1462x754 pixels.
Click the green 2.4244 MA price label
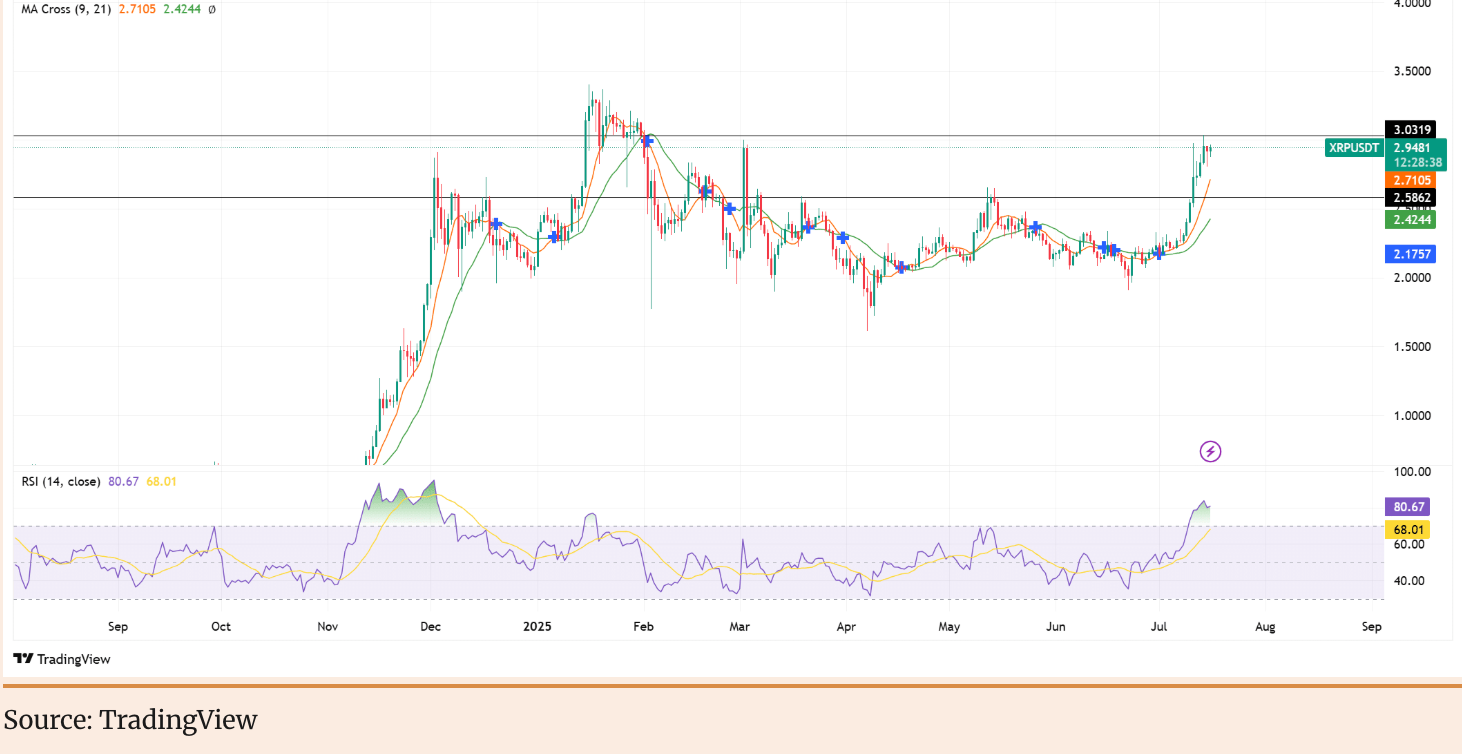click(1411, 219)
